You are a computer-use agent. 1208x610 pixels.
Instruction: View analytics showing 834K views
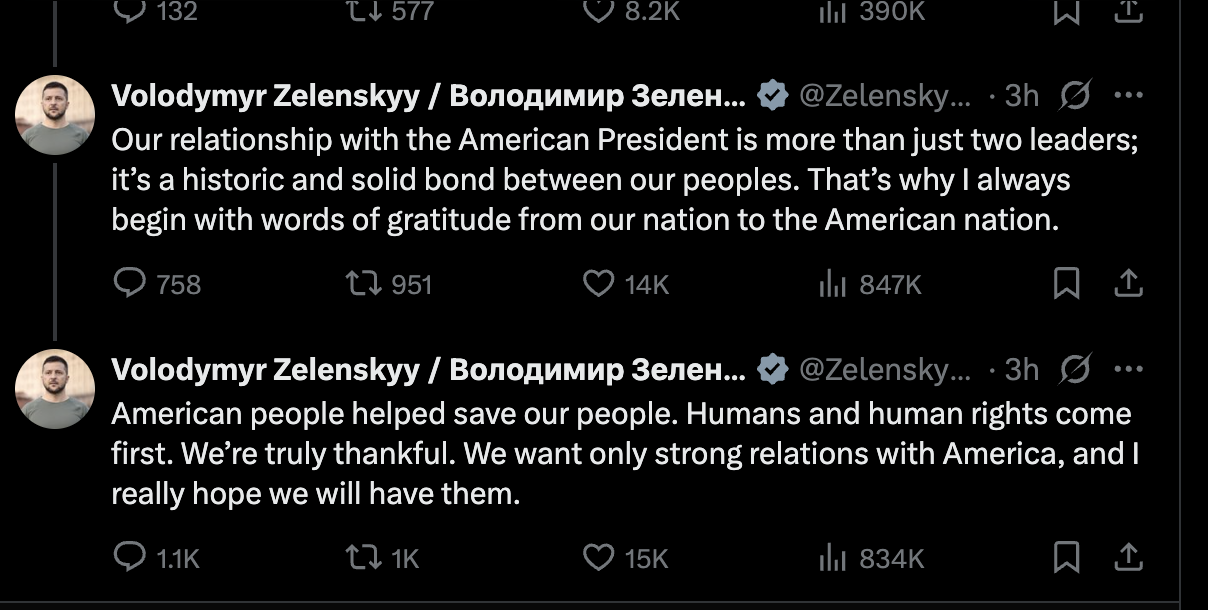(833, 557)
